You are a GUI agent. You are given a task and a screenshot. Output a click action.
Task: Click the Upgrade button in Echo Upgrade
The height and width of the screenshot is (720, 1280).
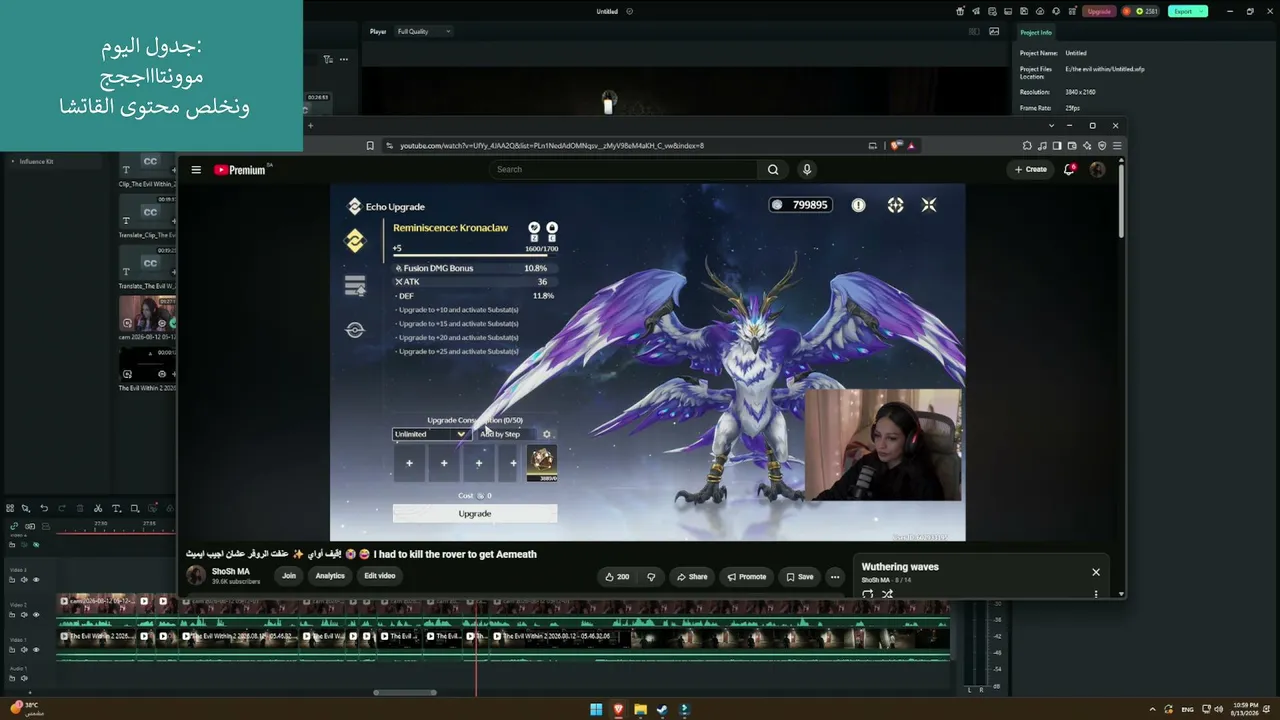click(475, 514)
